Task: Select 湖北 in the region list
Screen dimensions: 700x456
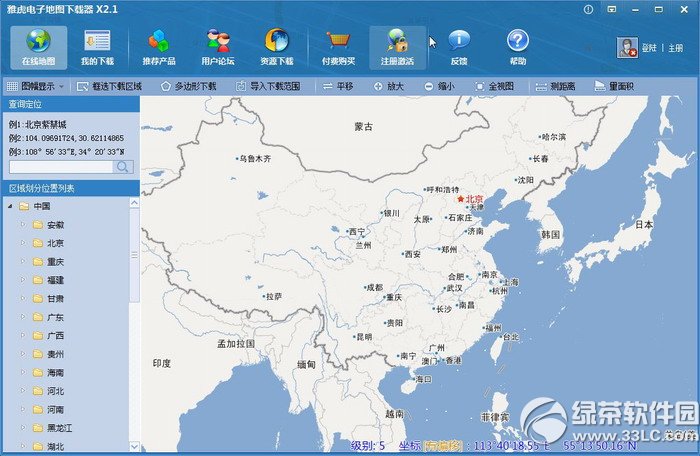Action: [x=55, y=446]
